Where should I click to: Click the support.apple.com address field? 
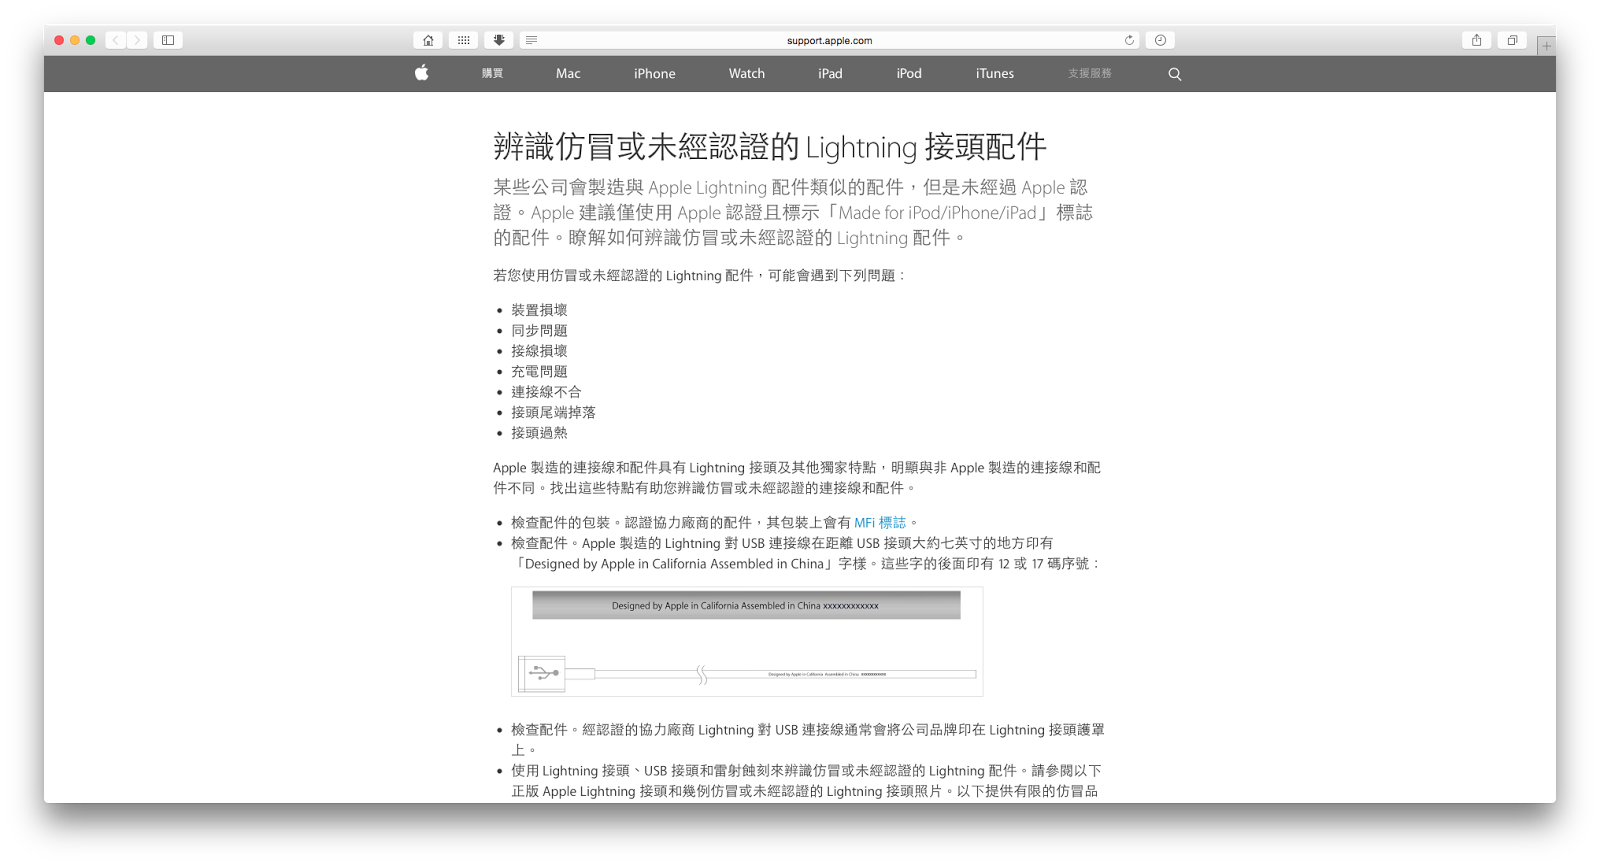pyautogui.click(x=829, y=40)
